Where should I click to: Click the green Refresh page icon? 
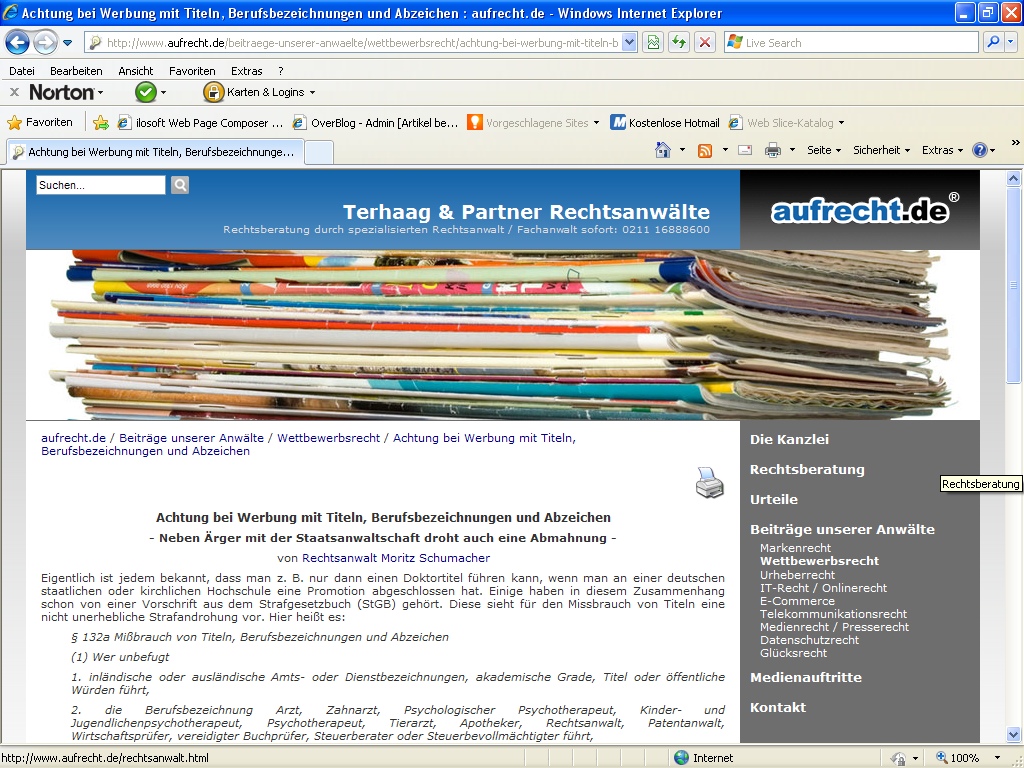pos(679,43)
